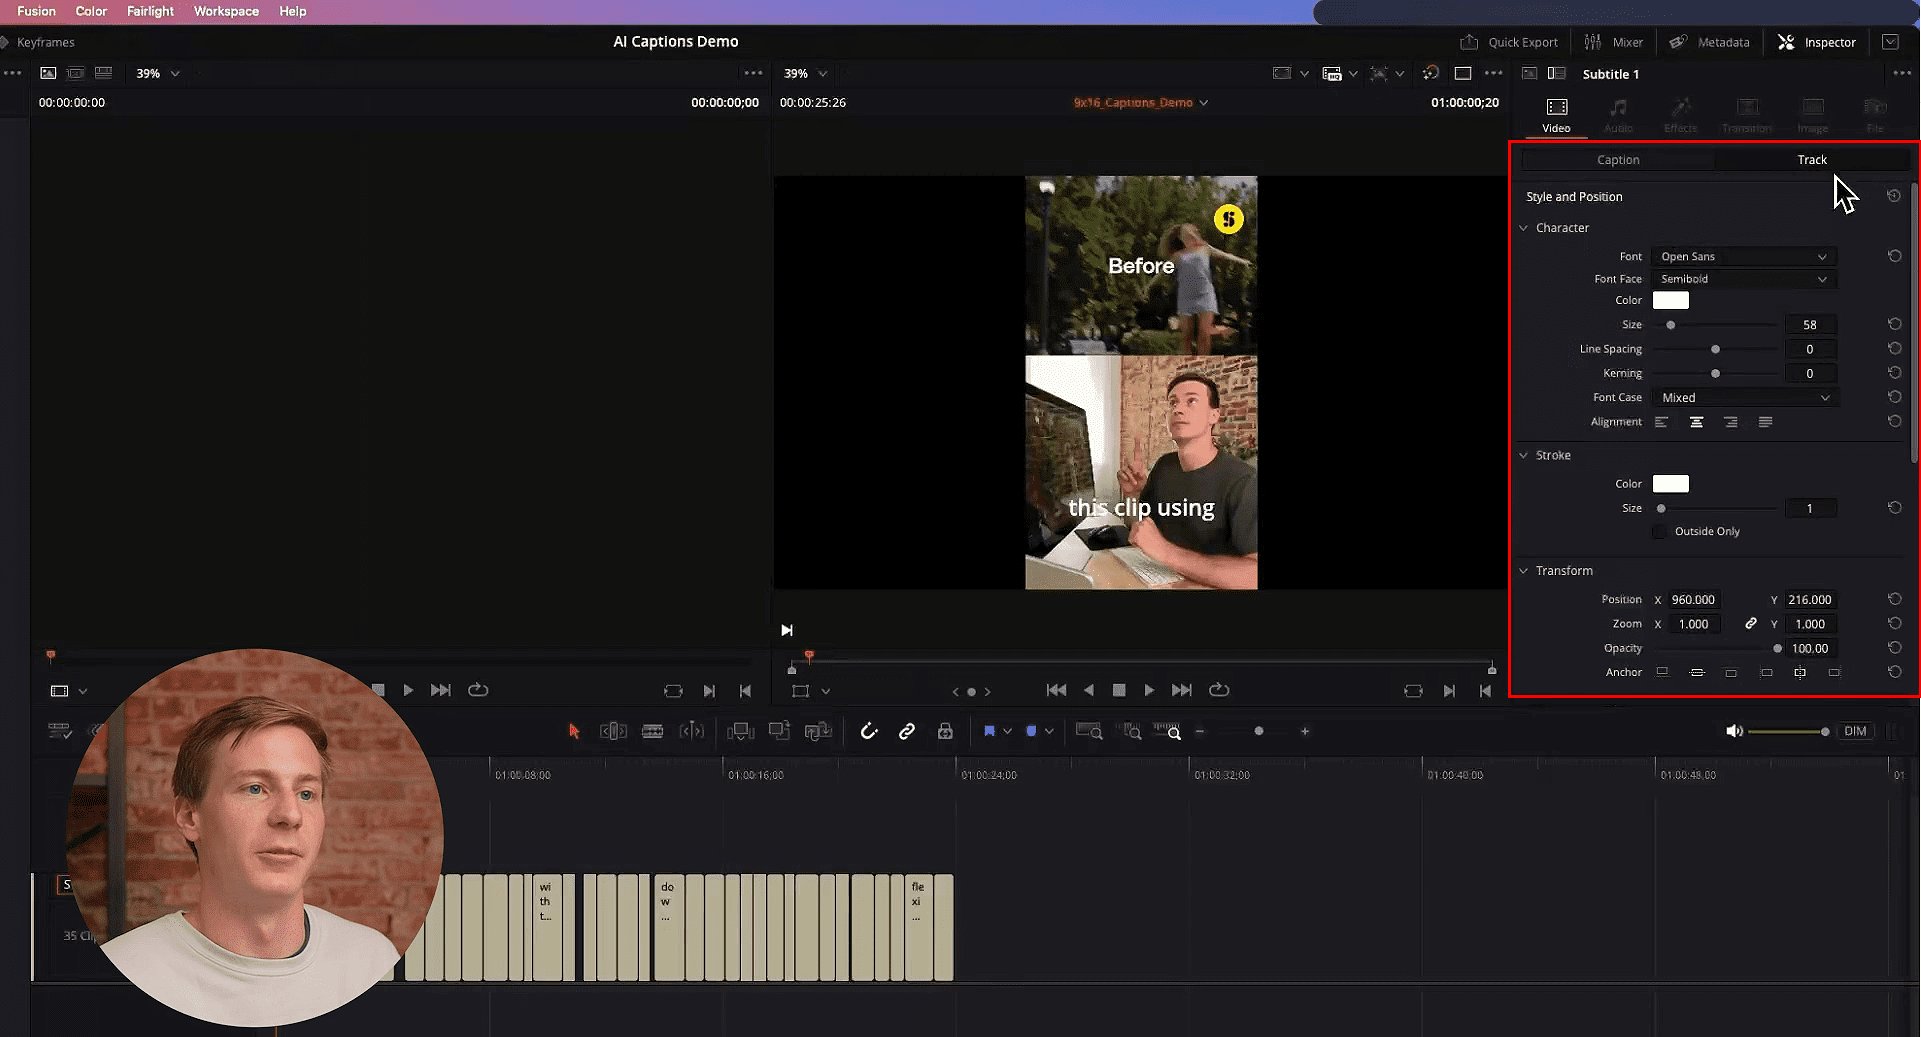Screen dimensions: 1921x1037
Task: Open the caption text Color swatch
Action: (1670, 300)
